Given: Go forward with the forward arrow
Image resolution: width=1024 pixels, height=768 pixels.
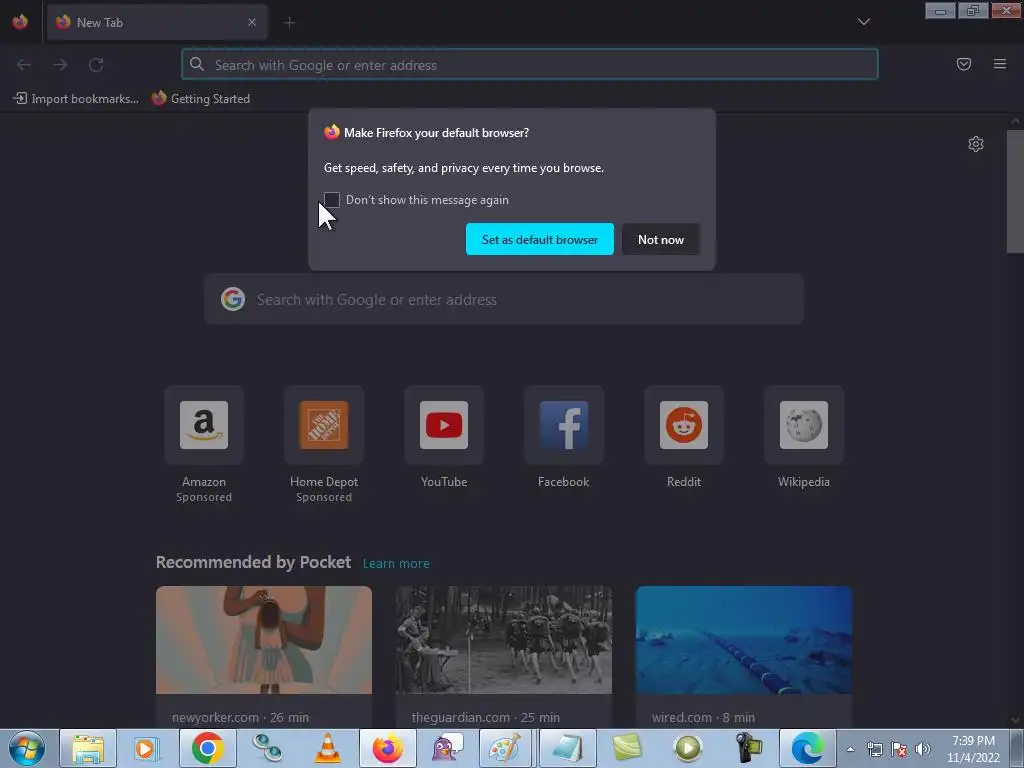Looking at the screenshot, I should click(x=60, y=65).
